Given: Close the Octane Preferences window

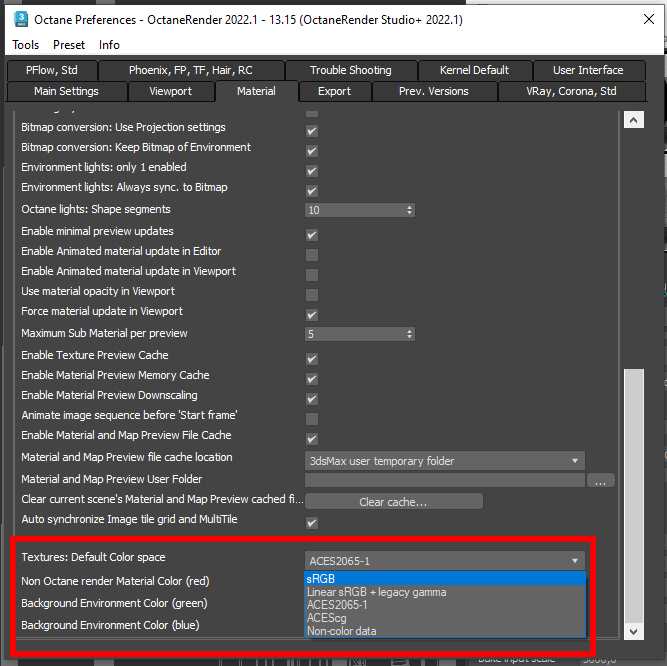Looking at the screenshot, I should point(649,19).
